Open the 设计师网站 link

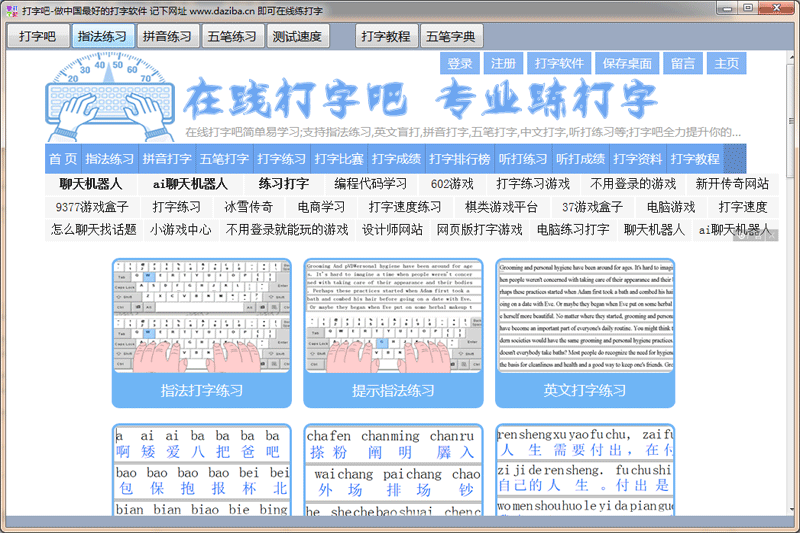pos(392,230)
